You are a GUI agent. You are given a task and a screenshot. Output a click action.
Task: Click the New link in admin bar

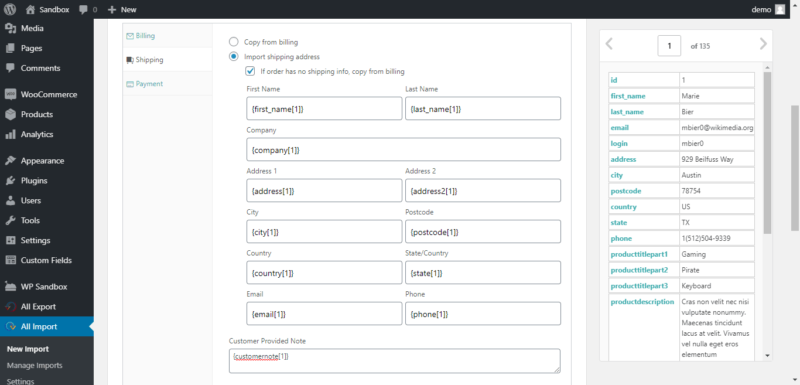tap(129, 9)
